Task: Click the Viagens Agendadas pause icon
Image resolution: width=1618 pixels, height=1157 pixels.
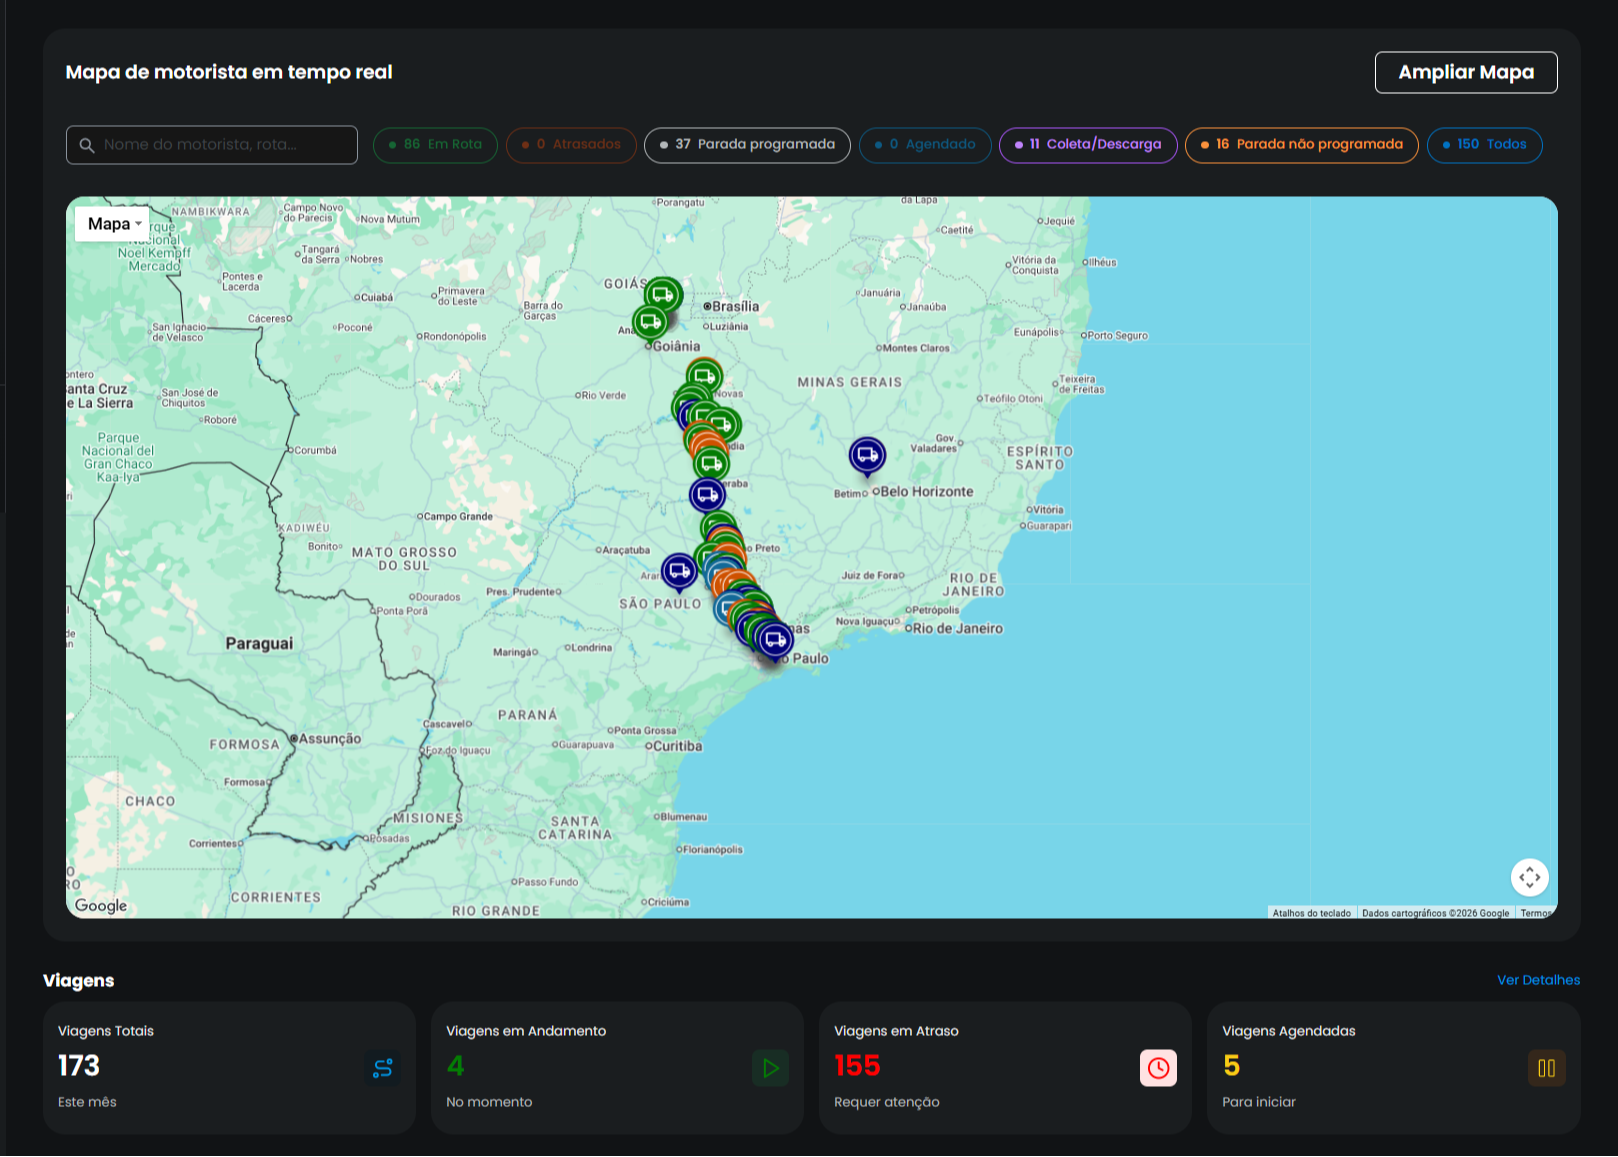Action: point(1546,1068)
